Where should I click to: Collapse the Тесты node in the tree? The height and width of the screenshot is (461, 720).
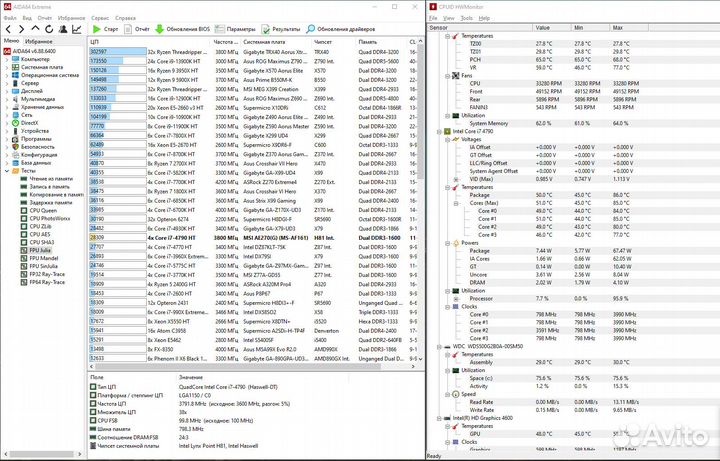(7, 170)
